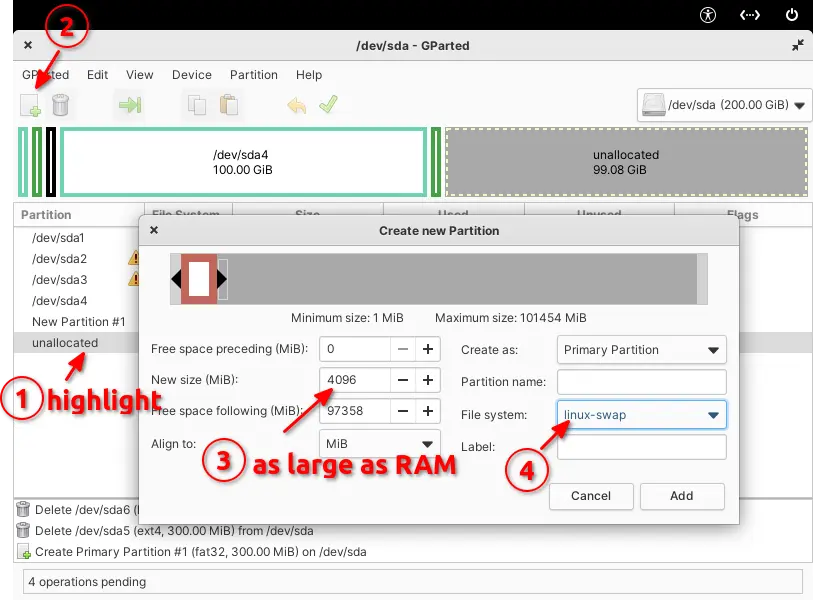Image resolution: width=813 pixels, height=600 pixels.
Task: Click the delete partition trash icon
Action: [x=61, y=105]
